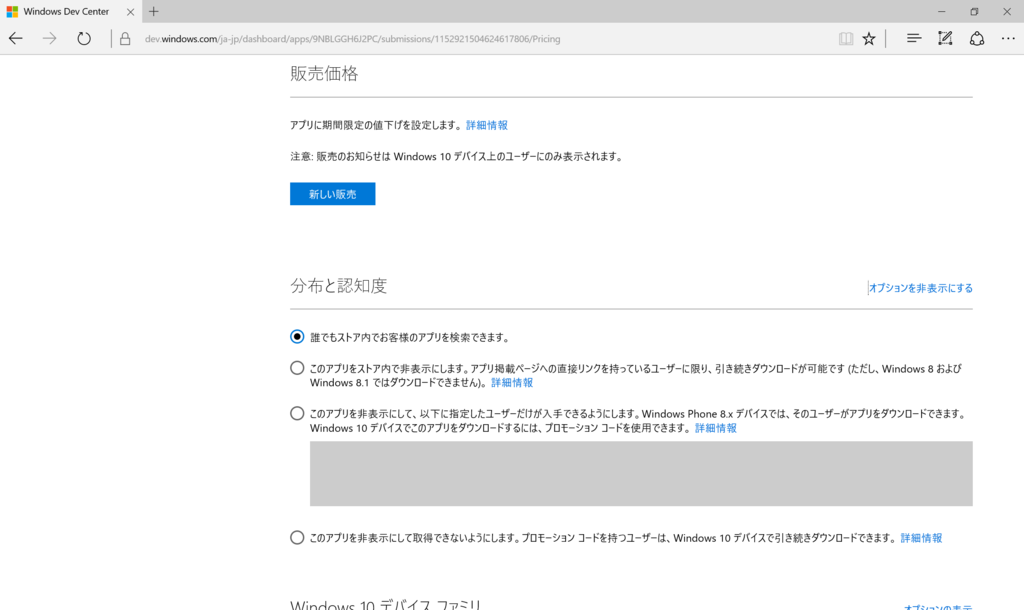Open 詳細情報 link under 販売価格
Viewport: 1024px width, 610px height.
pyautogui.click(x=487, y=125)
